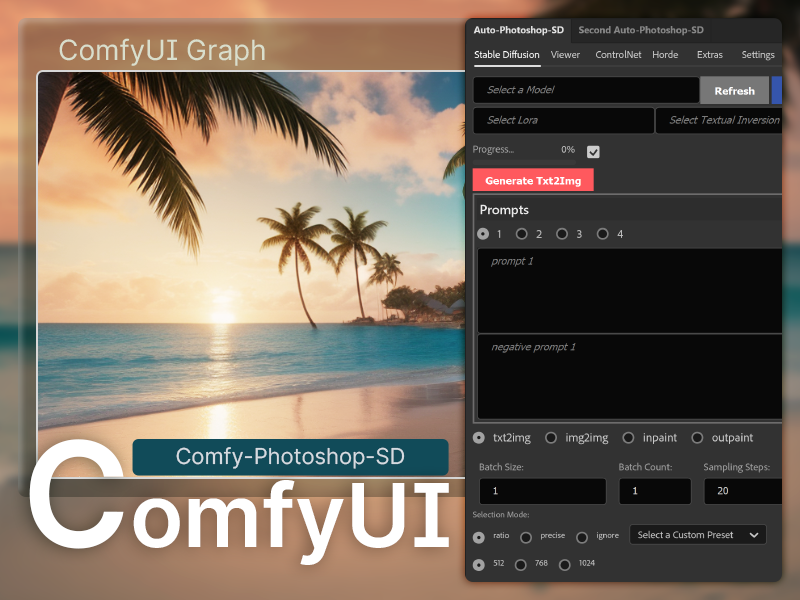Viewport: 800px width, 600px height.
Task: Select prompt slot 2
Action: tap(522, 233)
